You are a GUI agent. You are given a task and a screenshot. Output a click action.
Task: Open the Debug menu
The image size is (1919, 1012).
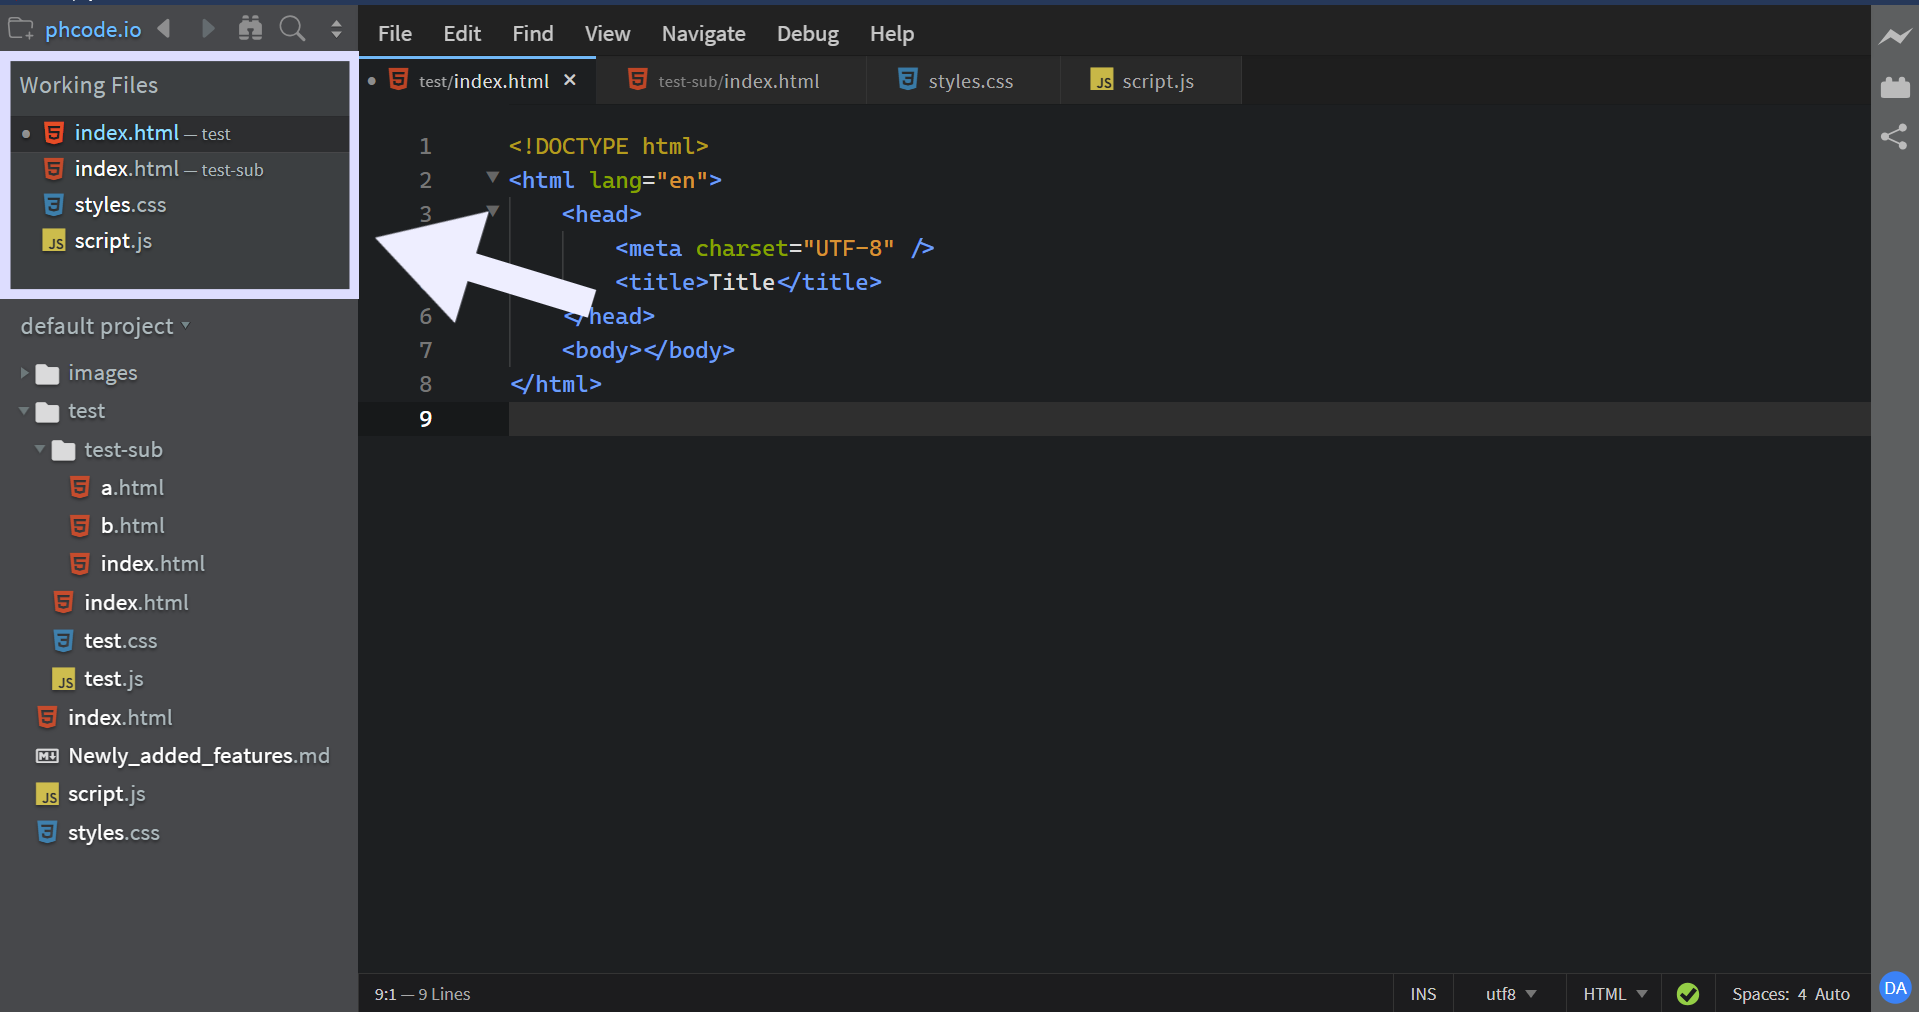(x=807, y=34)
